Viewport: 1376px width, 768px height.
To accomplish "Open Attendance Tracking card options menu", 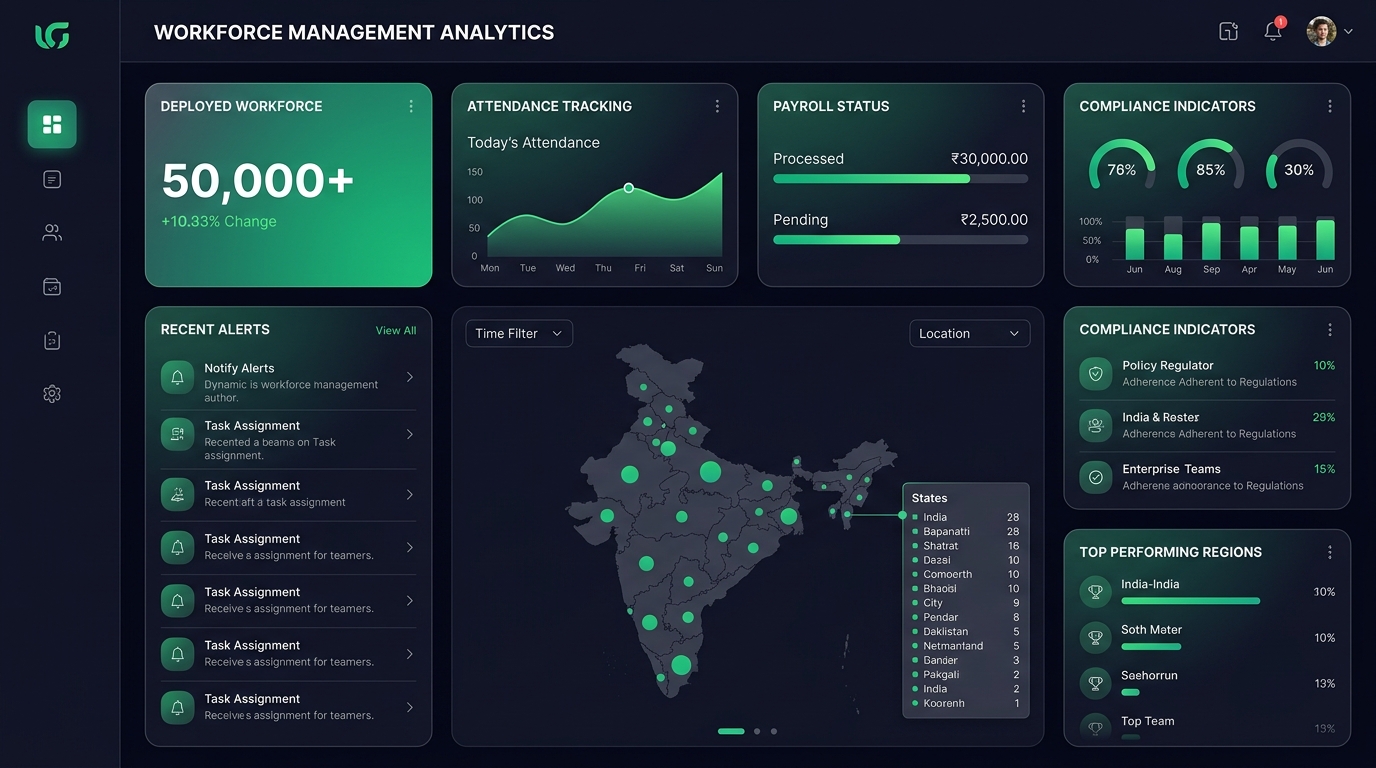I will coord(717,106).
